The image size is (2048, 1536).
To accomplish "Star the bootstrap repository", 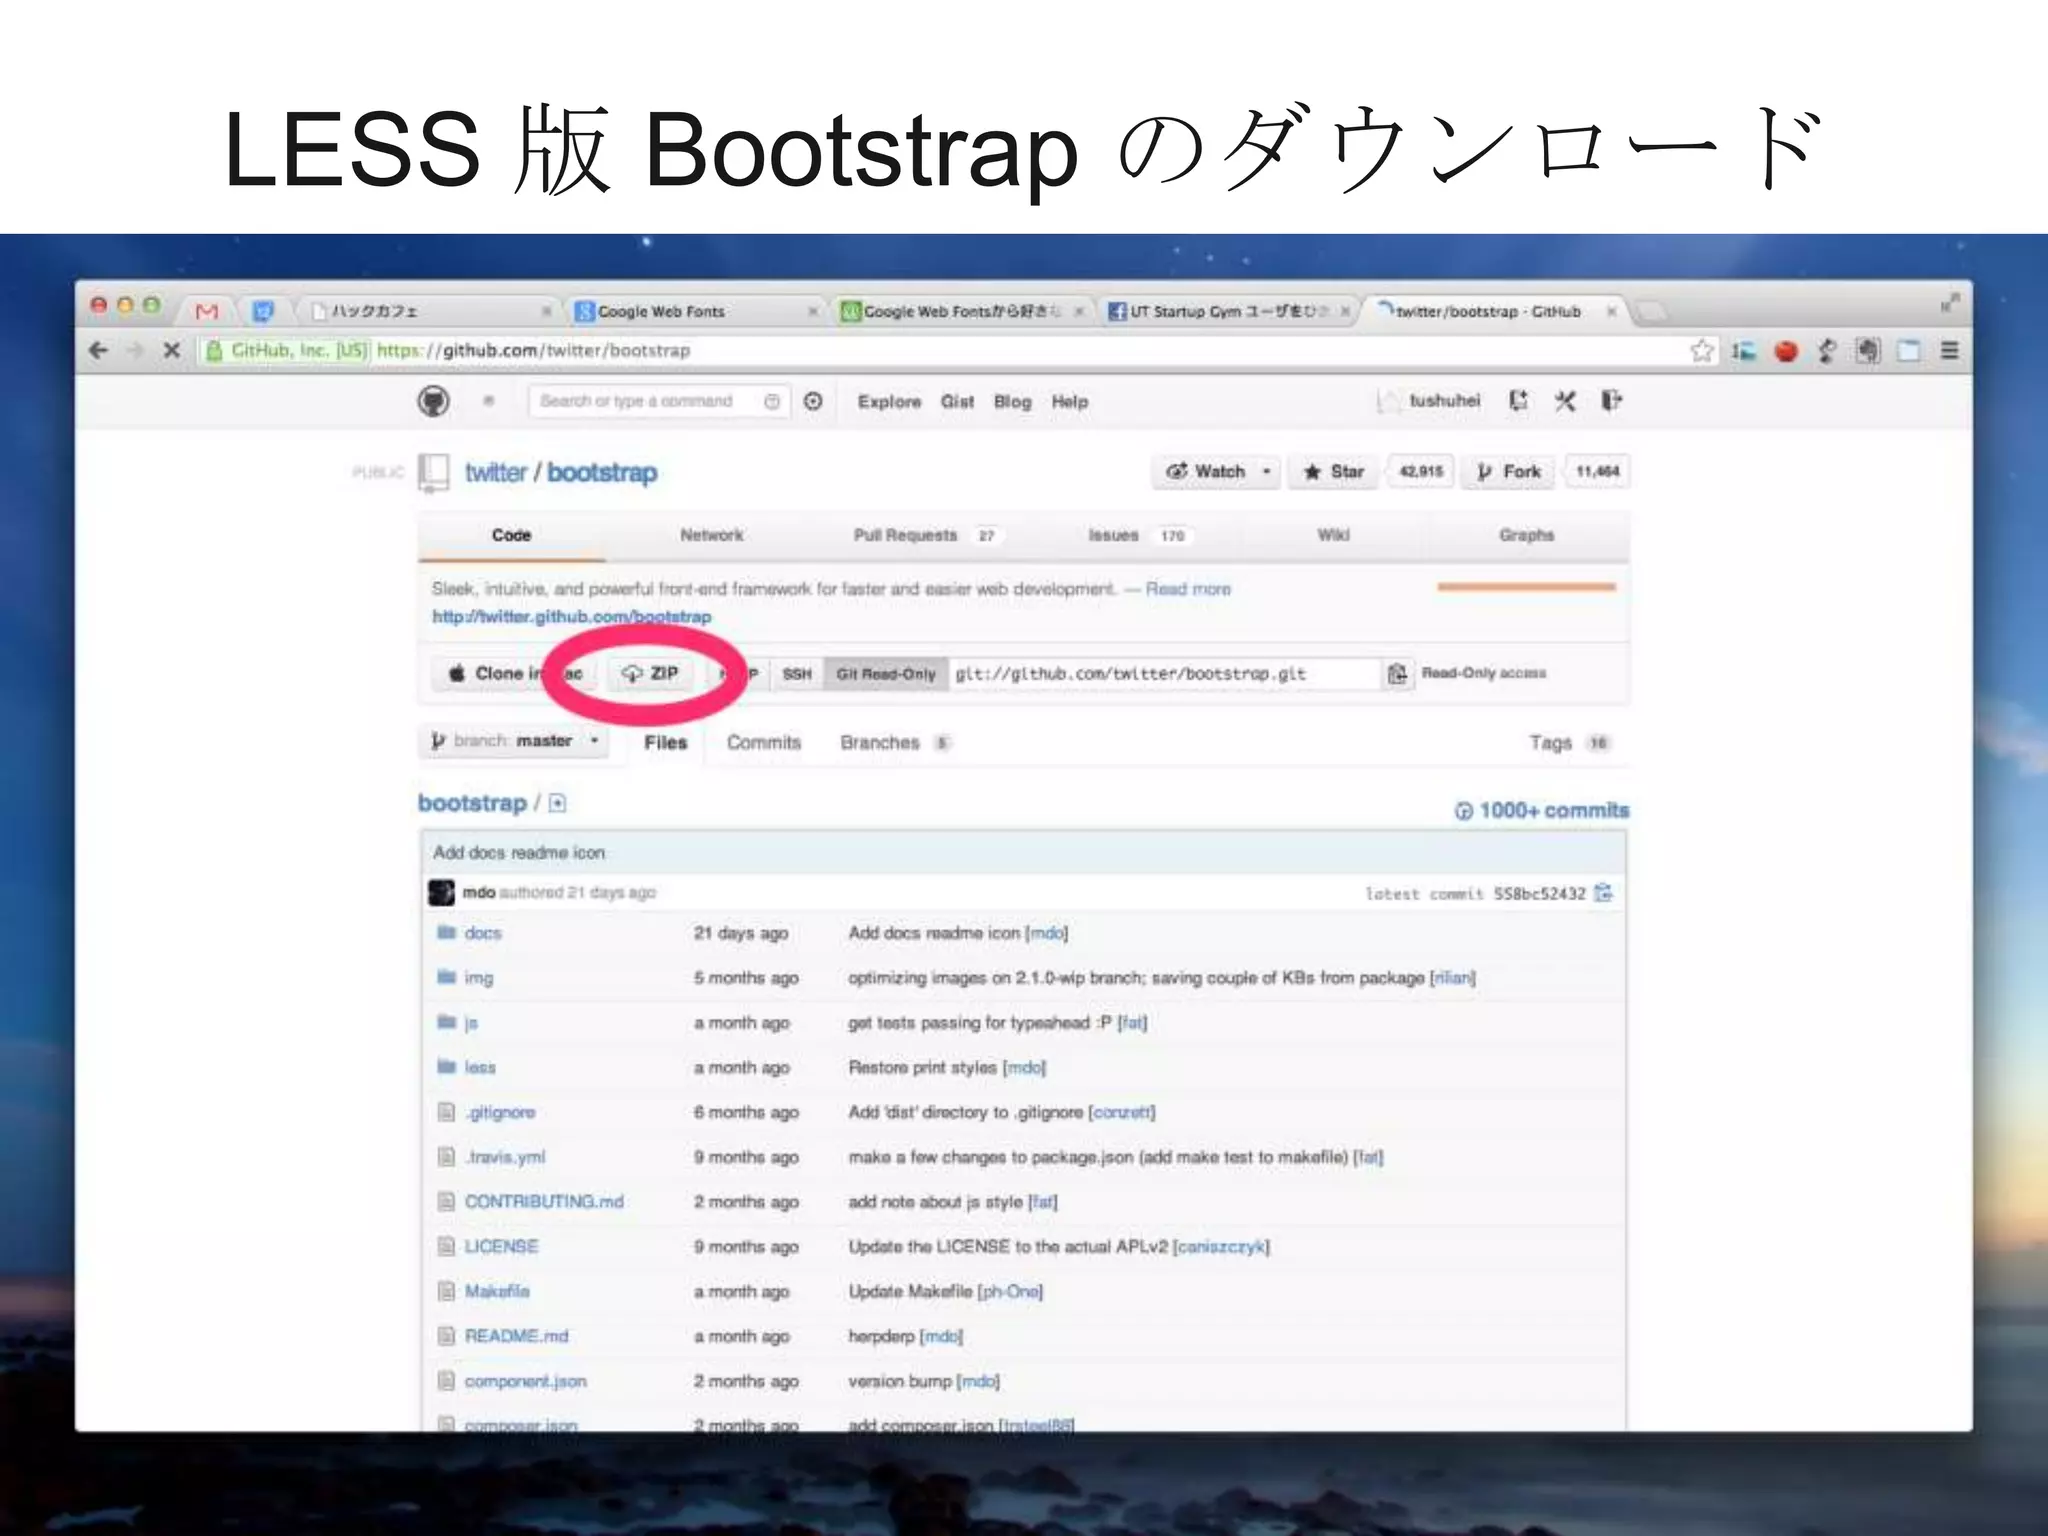I will tap(1334, 472).
